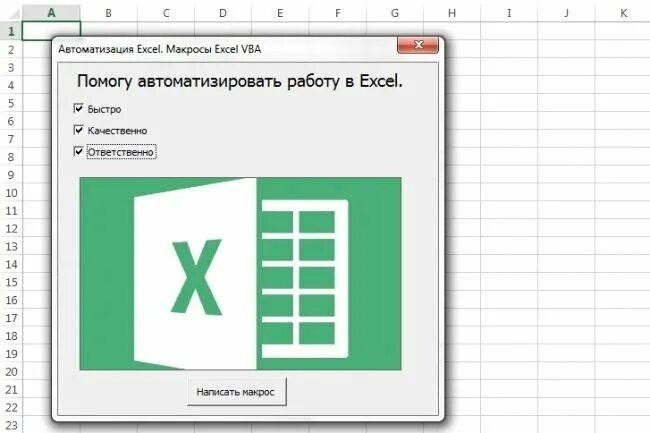Select column E header
Image resolution: width=650 pixels, height=433 pixels.
(280, 13)
